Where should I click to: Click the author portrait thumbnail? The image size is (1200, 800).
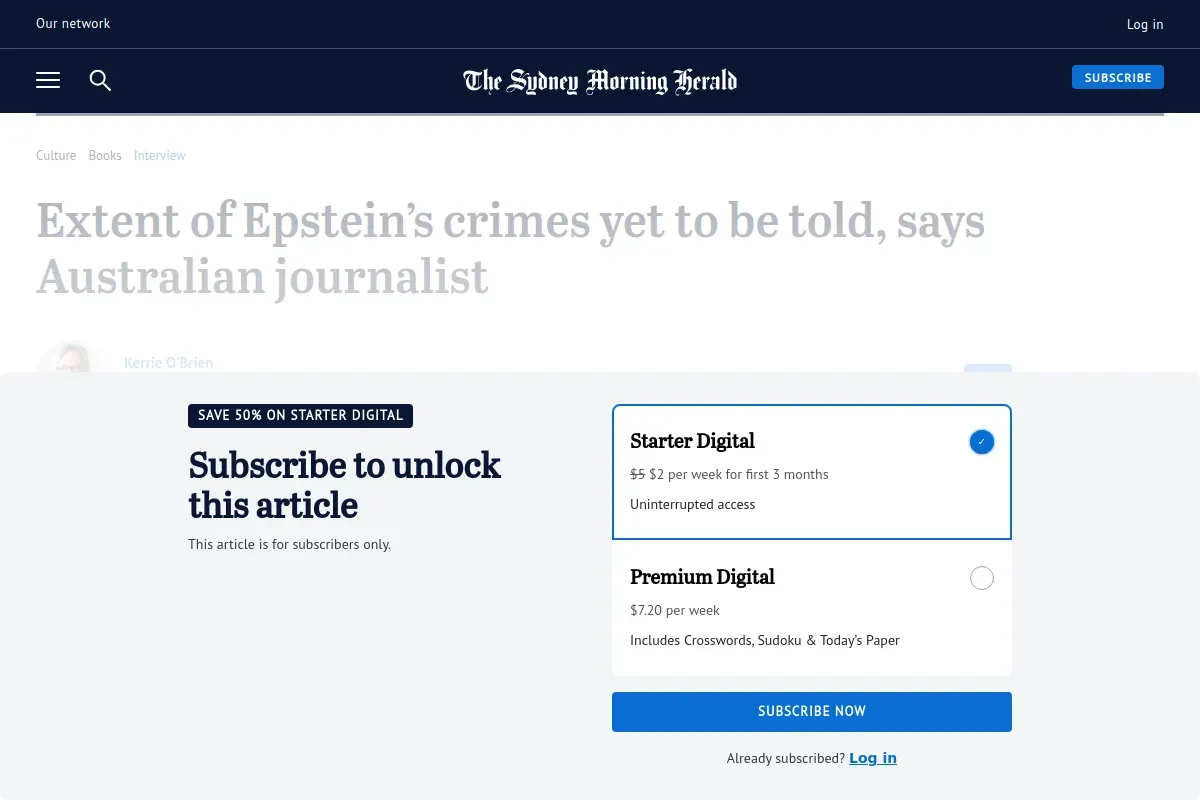click(x=70, y=358)
